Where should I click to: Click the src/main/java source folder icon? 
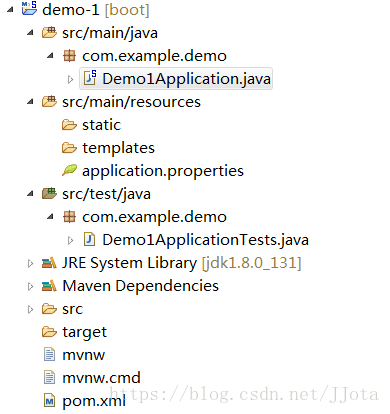[49, 33]
